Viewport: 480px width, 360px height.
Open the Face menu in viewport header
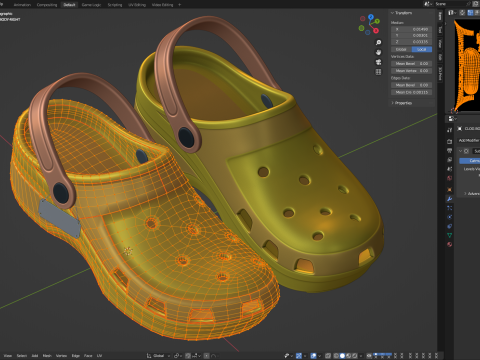pyautogui.click(x=88, y=356)
